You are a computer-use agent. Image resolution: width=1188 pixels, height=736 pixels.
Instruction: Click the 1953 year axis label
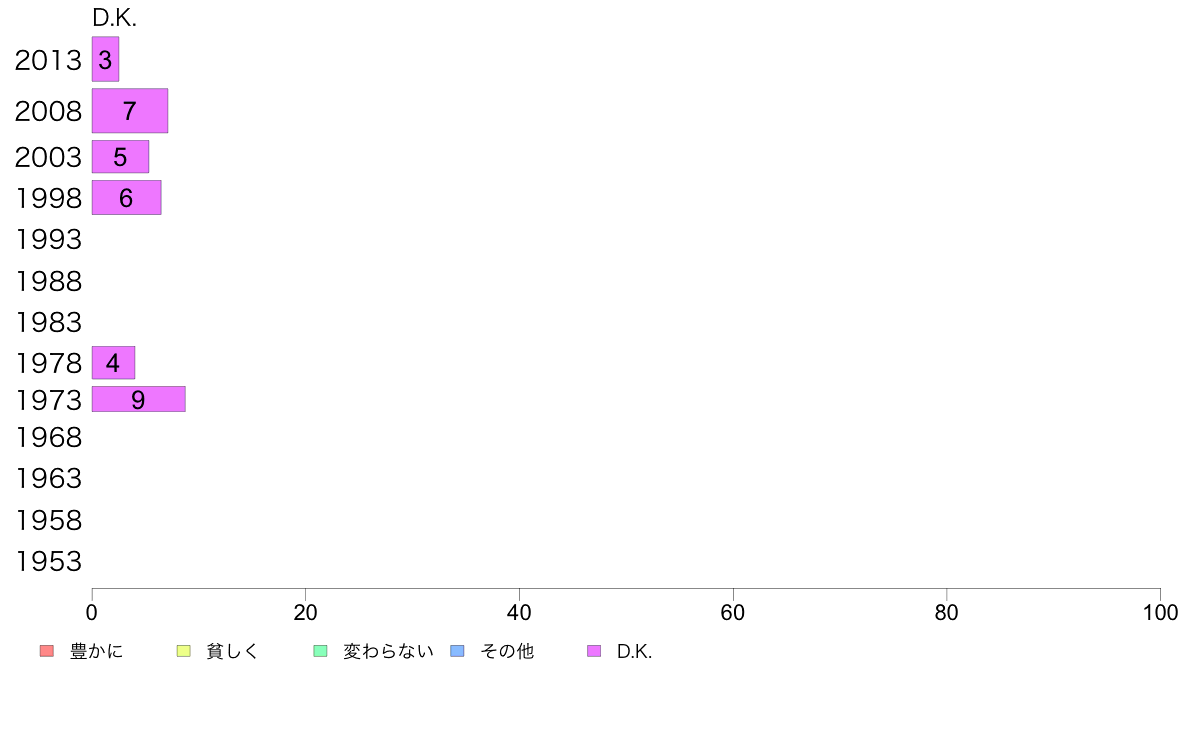point(48,562)
